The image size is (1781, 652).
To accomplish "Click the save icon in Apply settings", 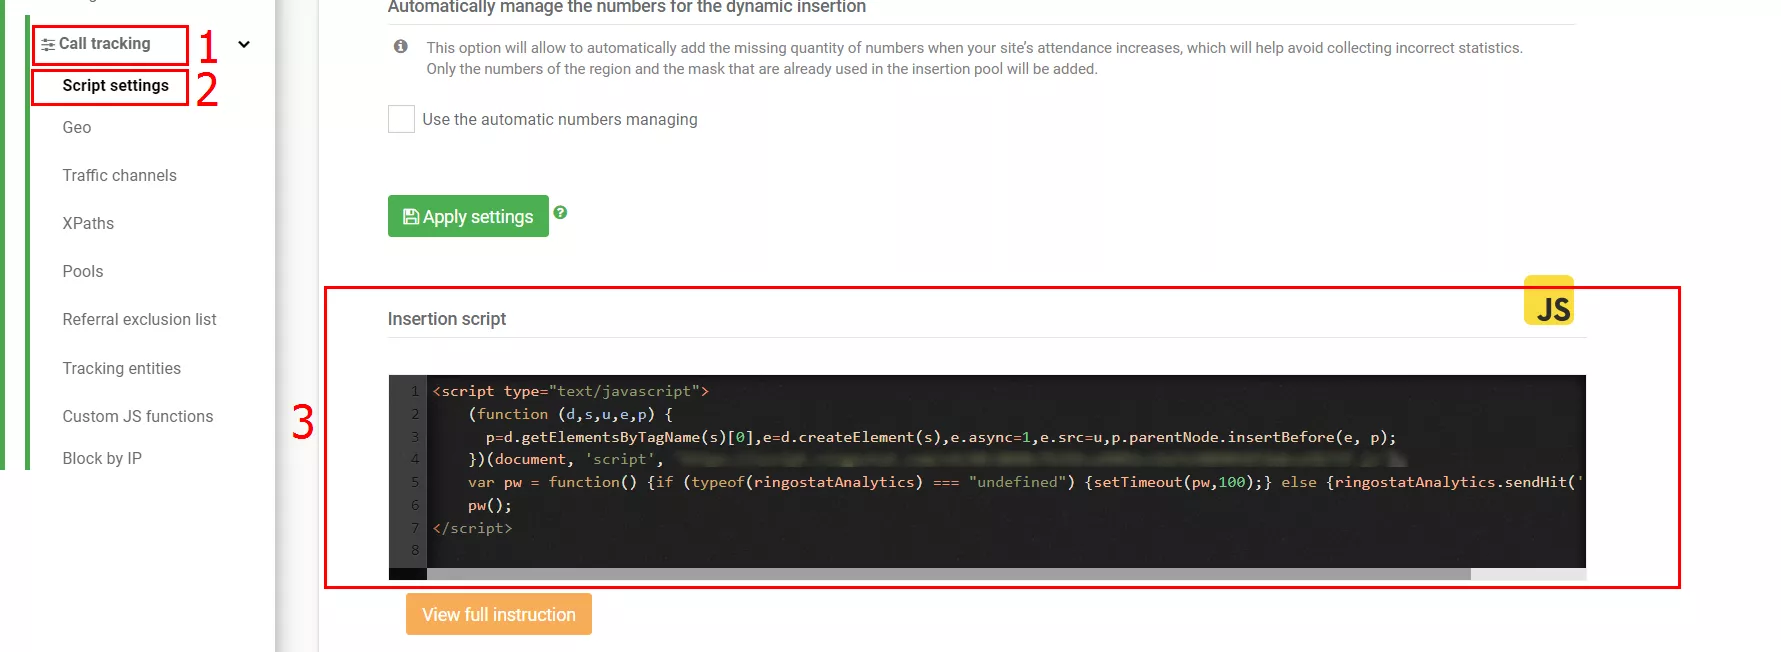I will [x=410, y=216].
